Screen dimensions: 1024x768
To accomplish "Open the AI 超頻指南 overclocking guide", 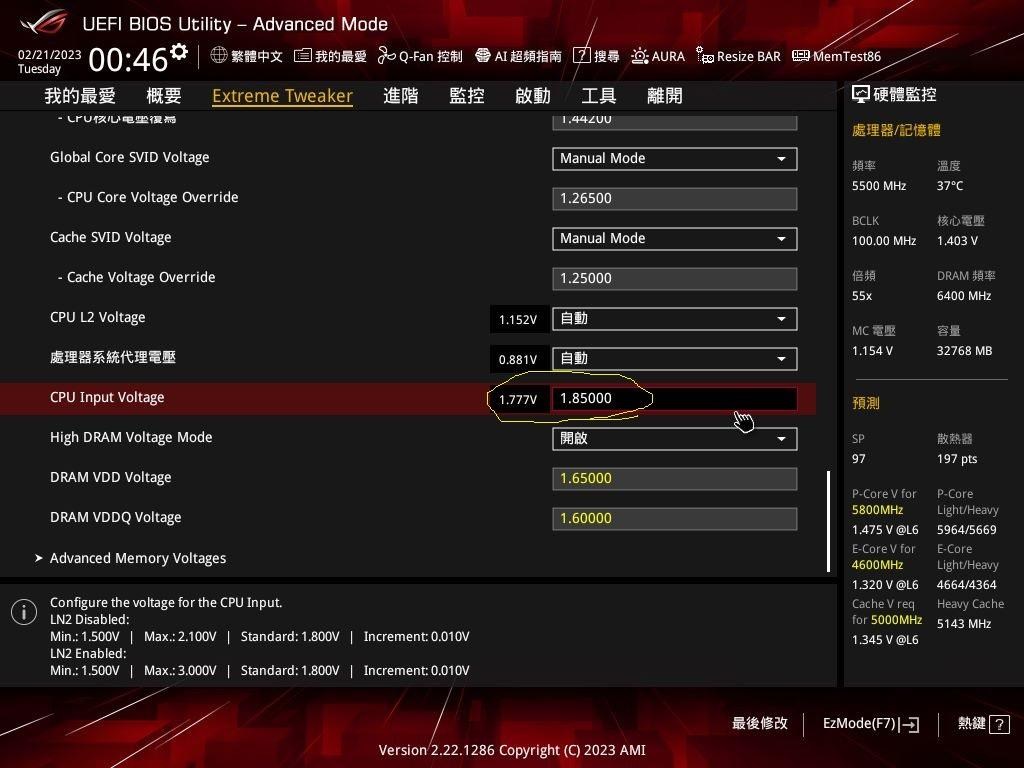I will 519,56.
